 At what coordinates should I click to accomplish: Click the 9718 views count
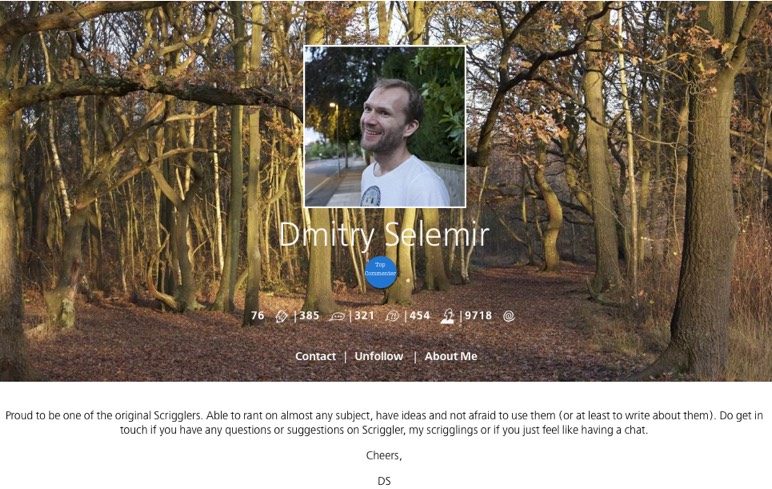(x=478, y=316)
